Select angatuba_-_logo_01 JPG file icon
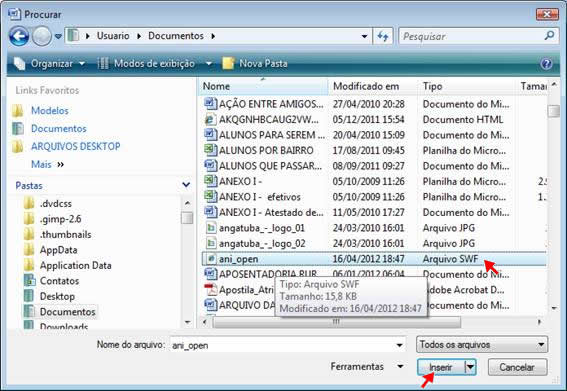The image size is (567, 391). (210, 228)
